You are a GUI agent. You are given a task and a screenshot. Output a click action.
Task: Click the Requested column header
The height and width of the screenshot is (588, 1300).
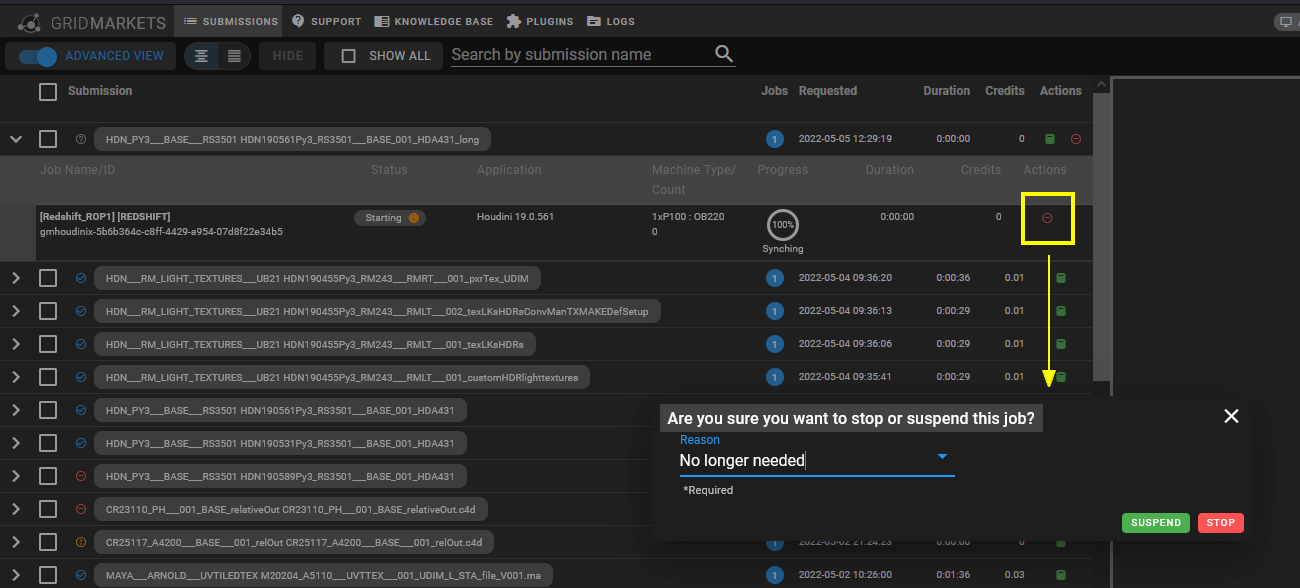point(828,91)
